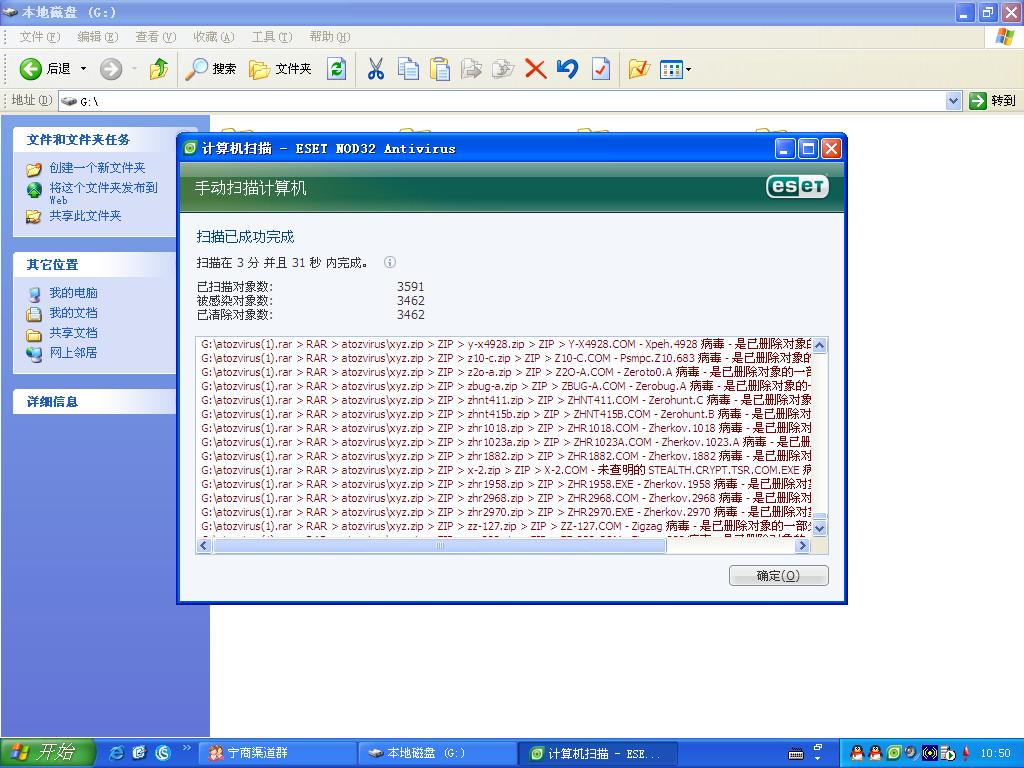Open the 帮助(H) menu
Screen dimensions: 1024x768
click(x=330, y=37)
